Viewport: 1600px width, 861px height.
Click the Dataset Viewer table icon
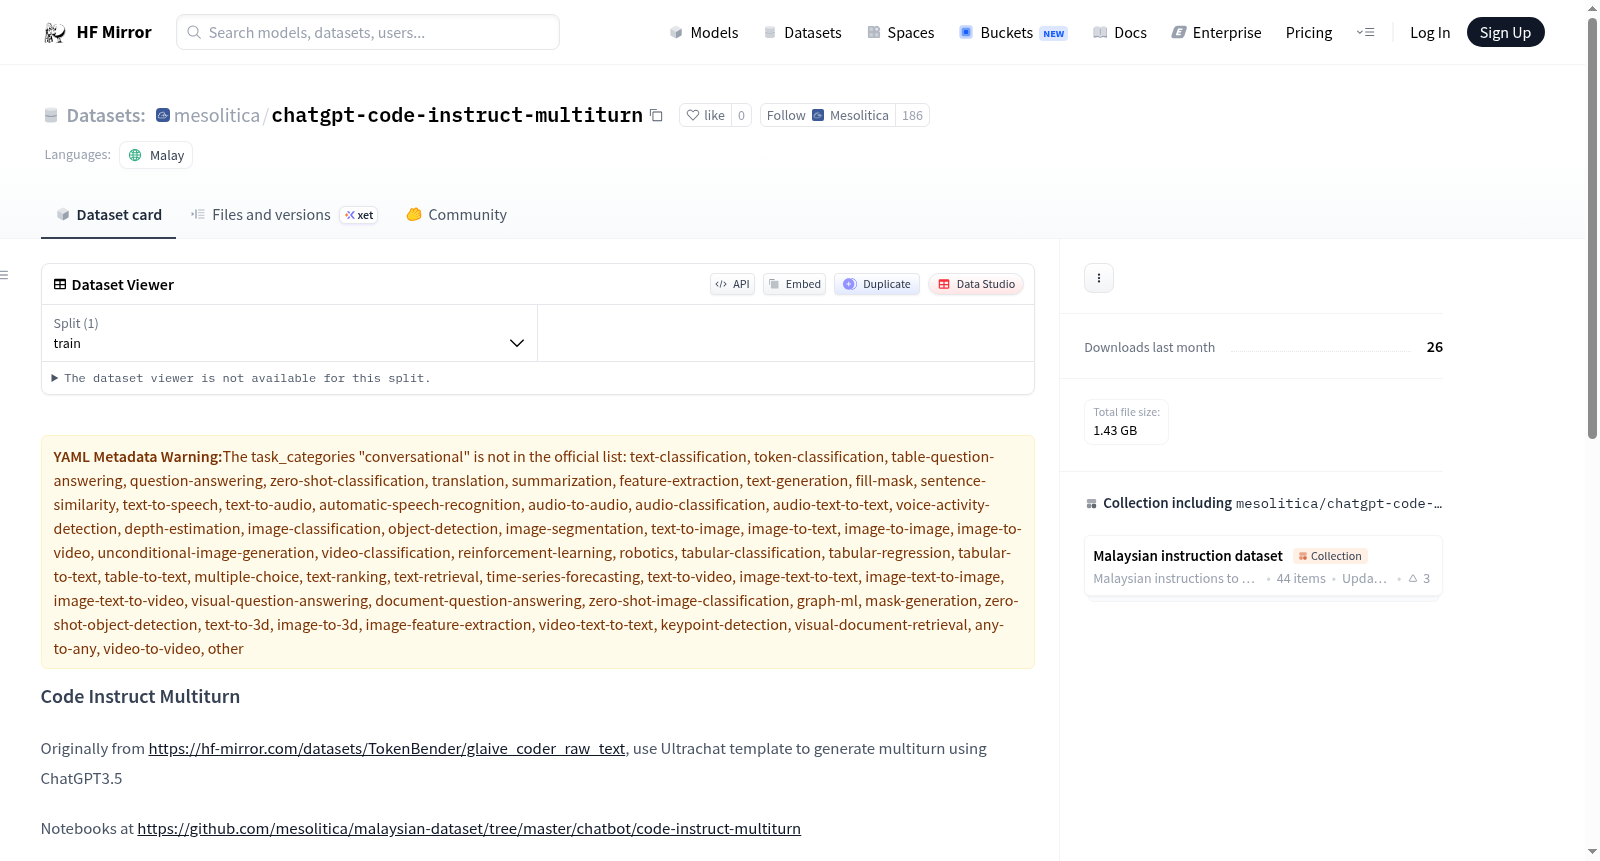(60, 284)
